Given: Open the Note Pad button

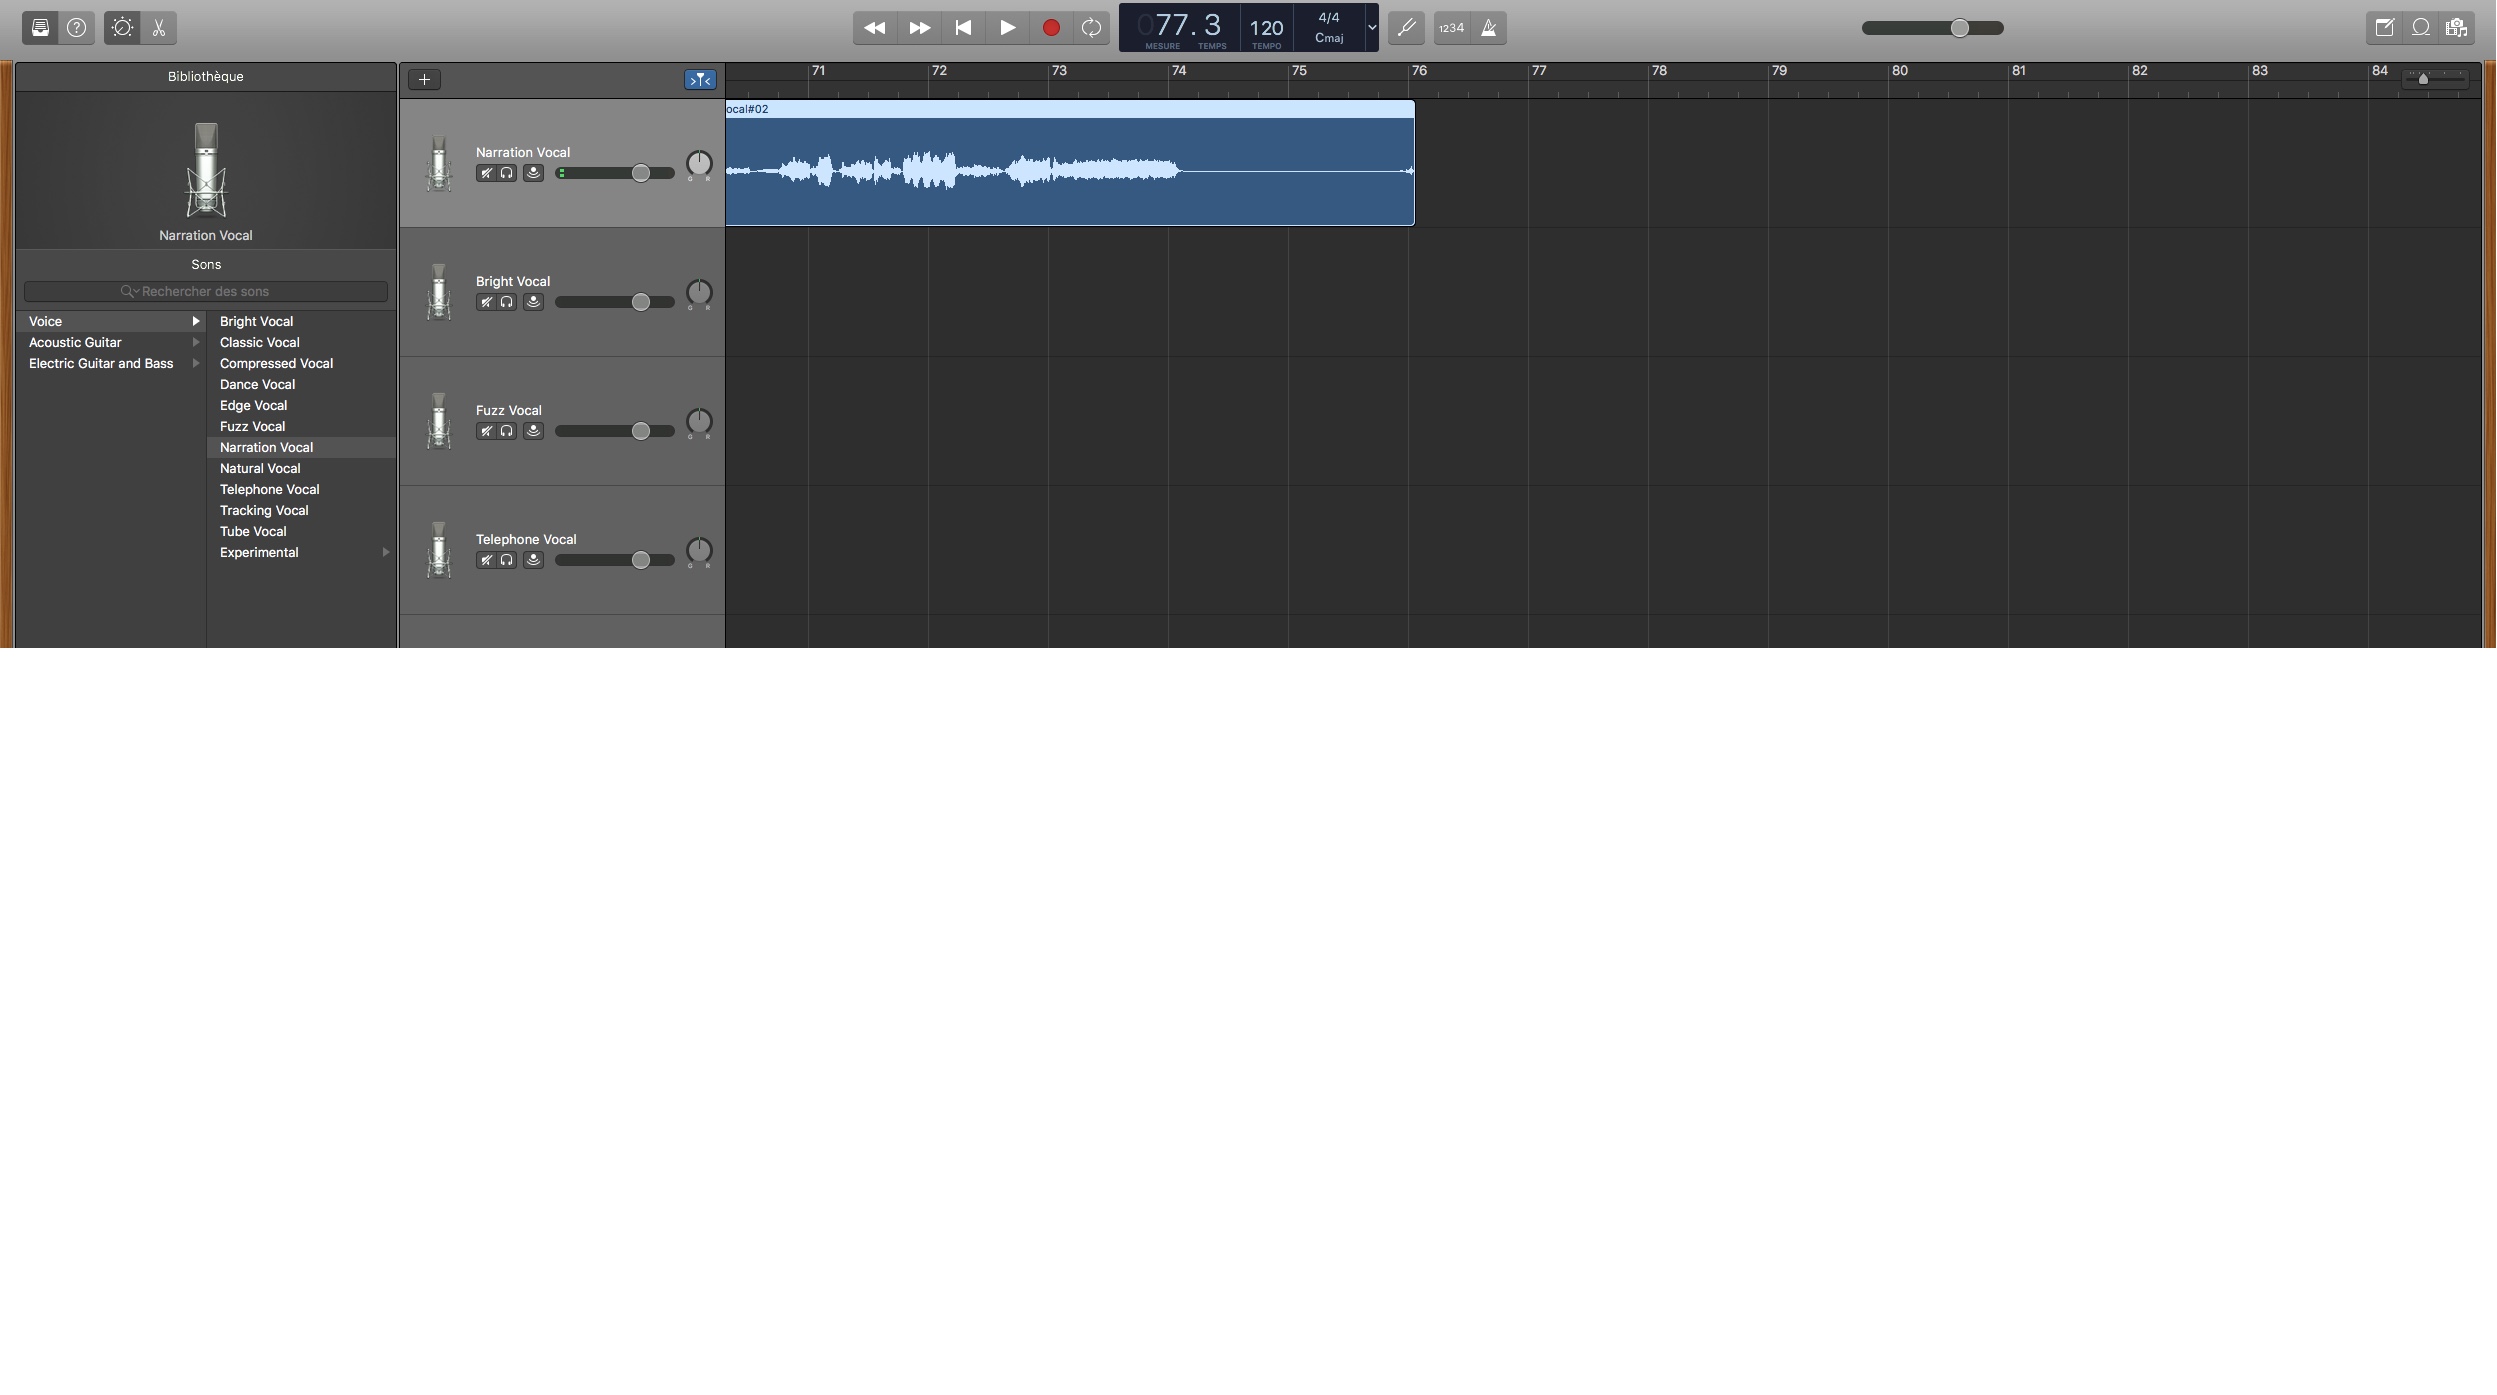Looking at the screenshot, I should 2385,28.
